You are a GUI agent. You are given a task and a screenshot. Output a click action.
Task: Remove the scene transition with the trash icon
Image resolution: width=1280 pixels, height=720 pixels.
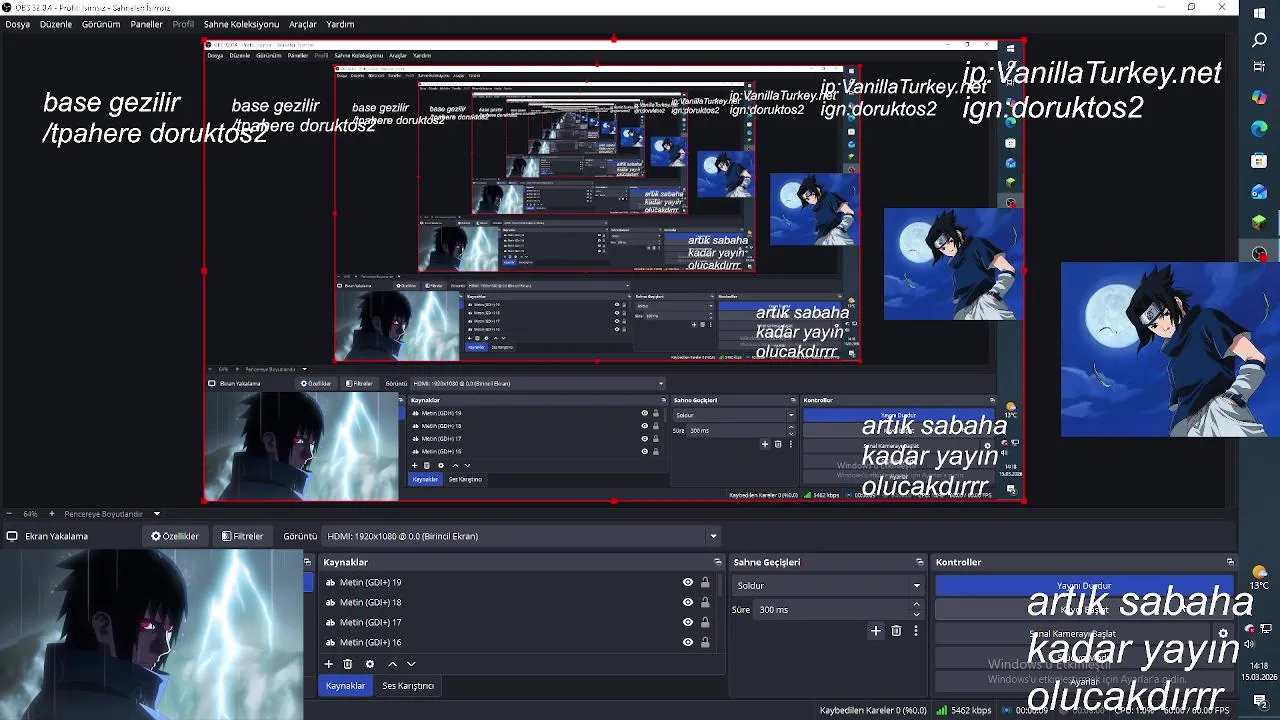pos(896,631)
